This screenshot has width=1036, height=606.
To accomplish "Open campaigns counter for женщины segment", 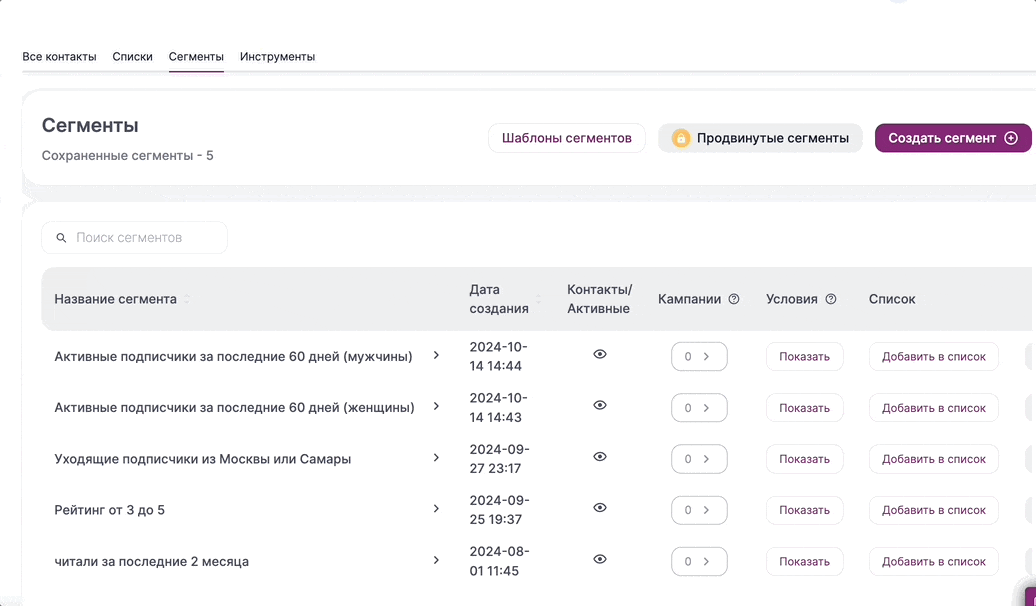I will [699, 408].
